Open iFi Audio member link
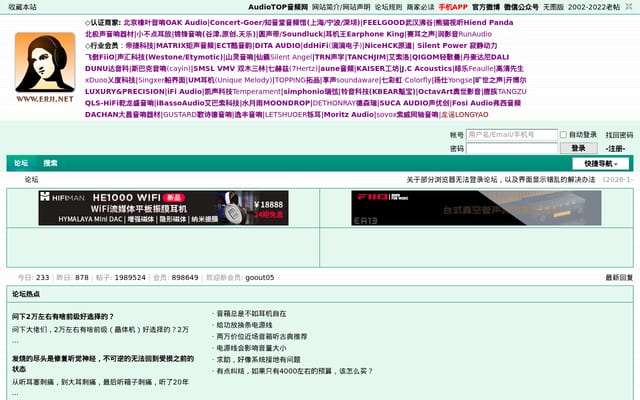Screen dimensions: 640x400 coord(184,91)
